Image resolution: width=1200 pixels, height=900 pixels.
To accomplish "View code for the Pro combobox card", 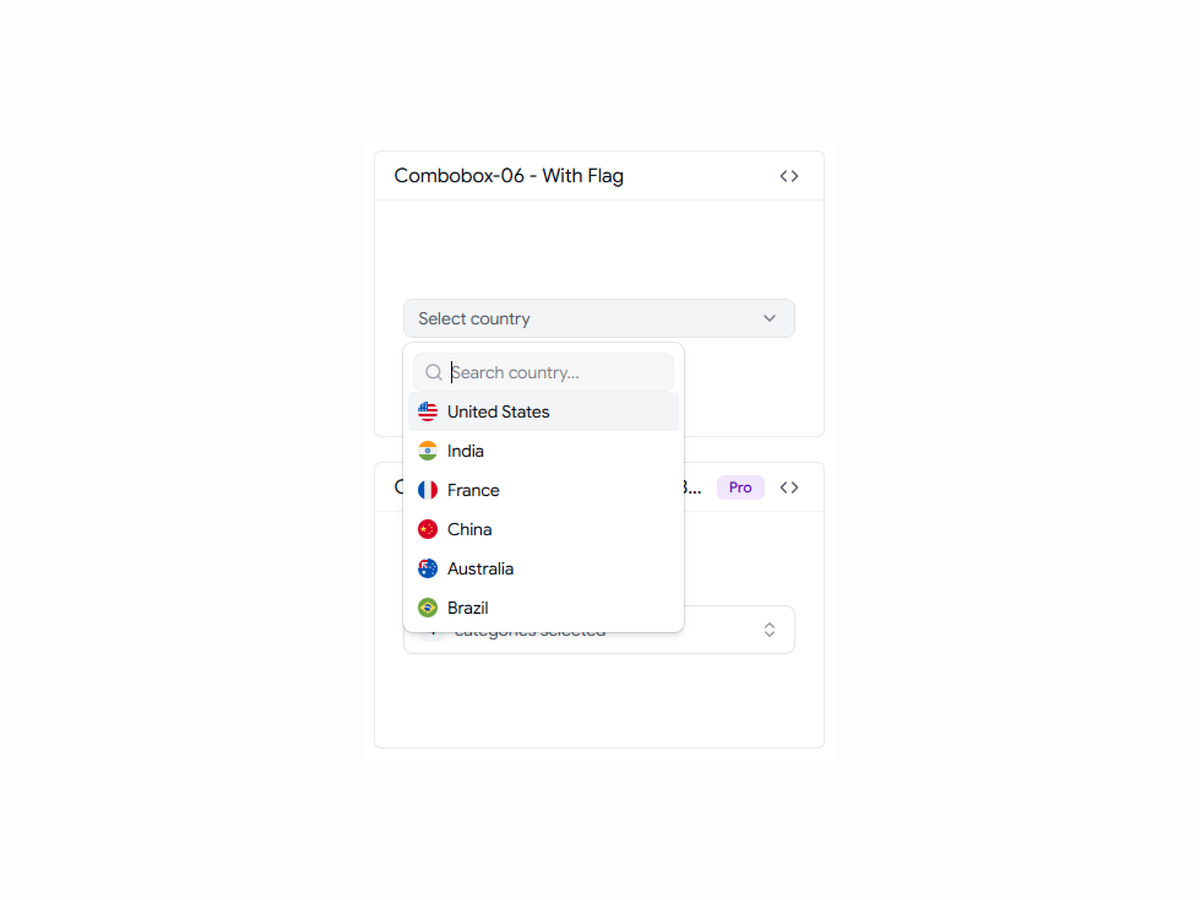I will tap(789, 487).
